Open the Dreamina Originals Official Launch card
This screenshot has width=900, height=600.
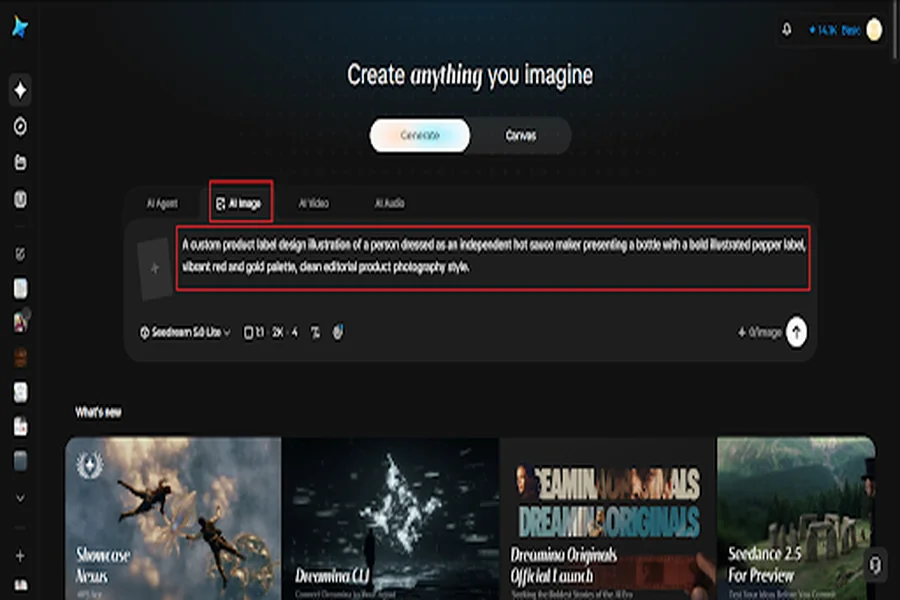(x=608, y=518)
